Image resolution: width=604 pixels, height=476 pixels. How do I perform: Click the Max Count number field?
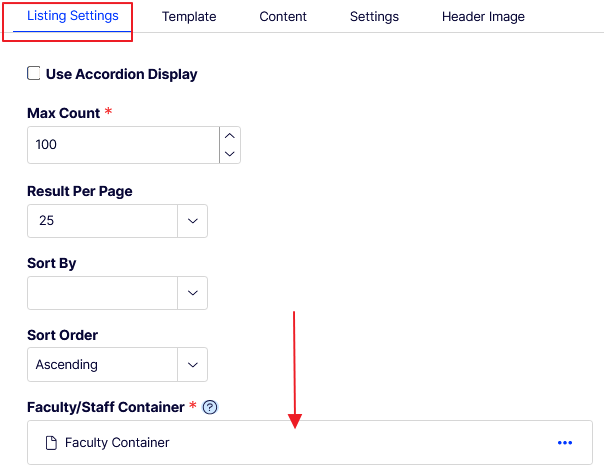123,144
